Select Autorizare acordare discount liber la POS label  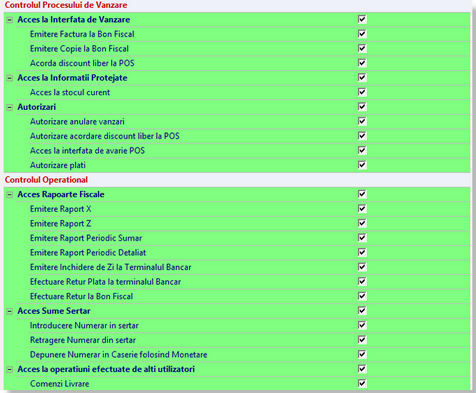tap(105, 136)
